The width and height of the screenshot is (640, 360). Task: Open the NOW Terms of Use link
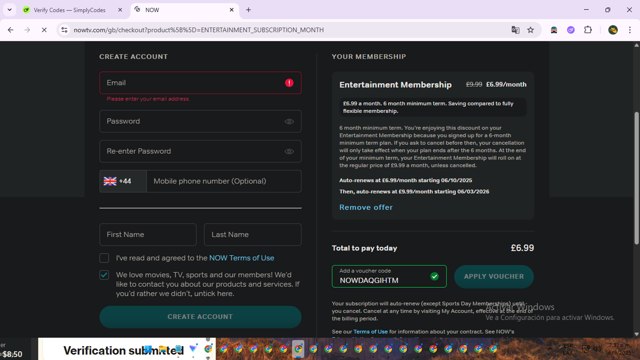(x=242, y=258)
